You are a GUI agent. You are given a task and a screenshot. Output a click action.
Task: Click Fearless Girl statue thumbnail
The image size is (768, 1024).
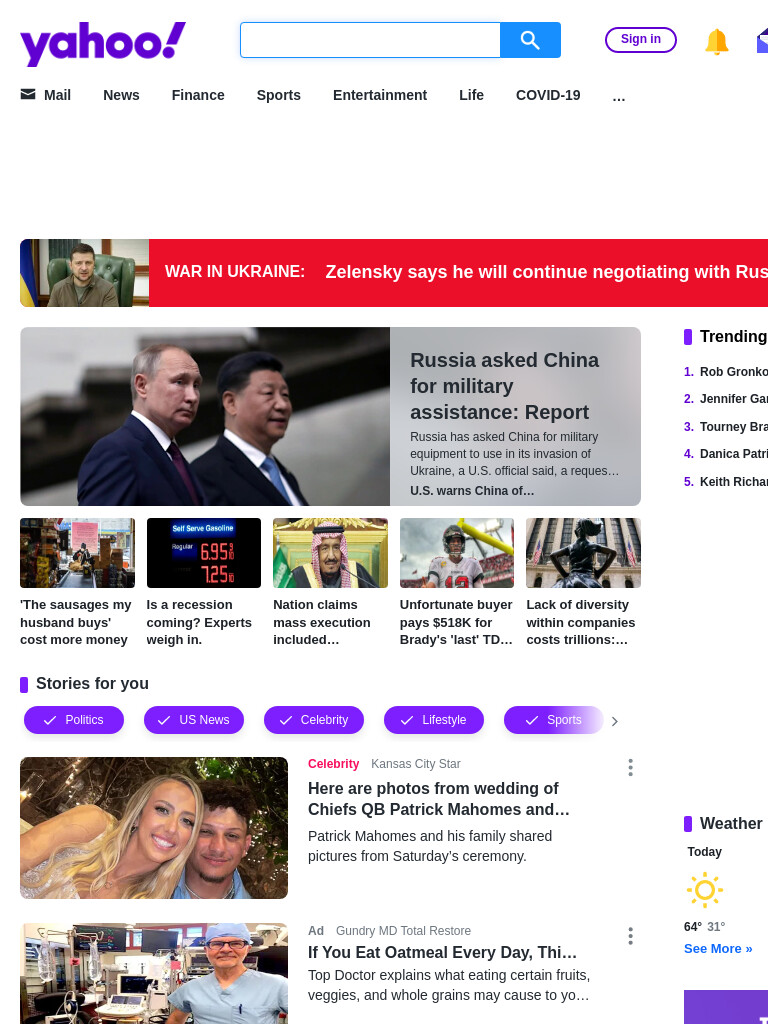(x=583, y=552)
